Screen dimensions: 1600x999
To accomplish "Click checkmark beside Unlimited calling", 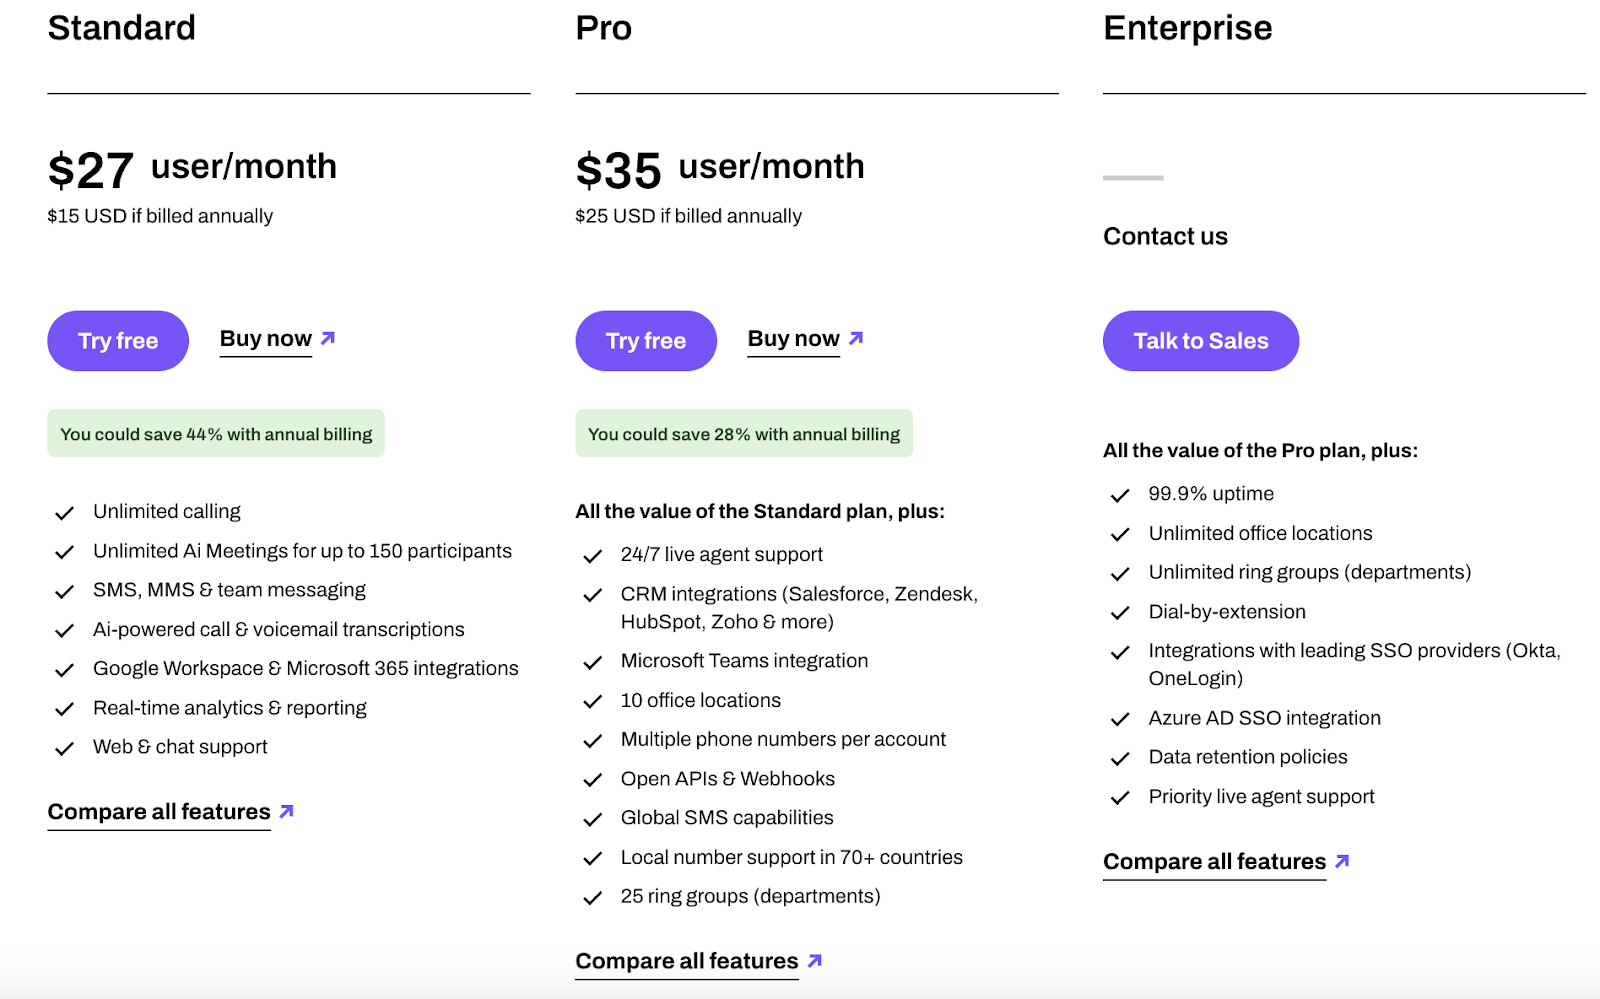I will (65, 513).
